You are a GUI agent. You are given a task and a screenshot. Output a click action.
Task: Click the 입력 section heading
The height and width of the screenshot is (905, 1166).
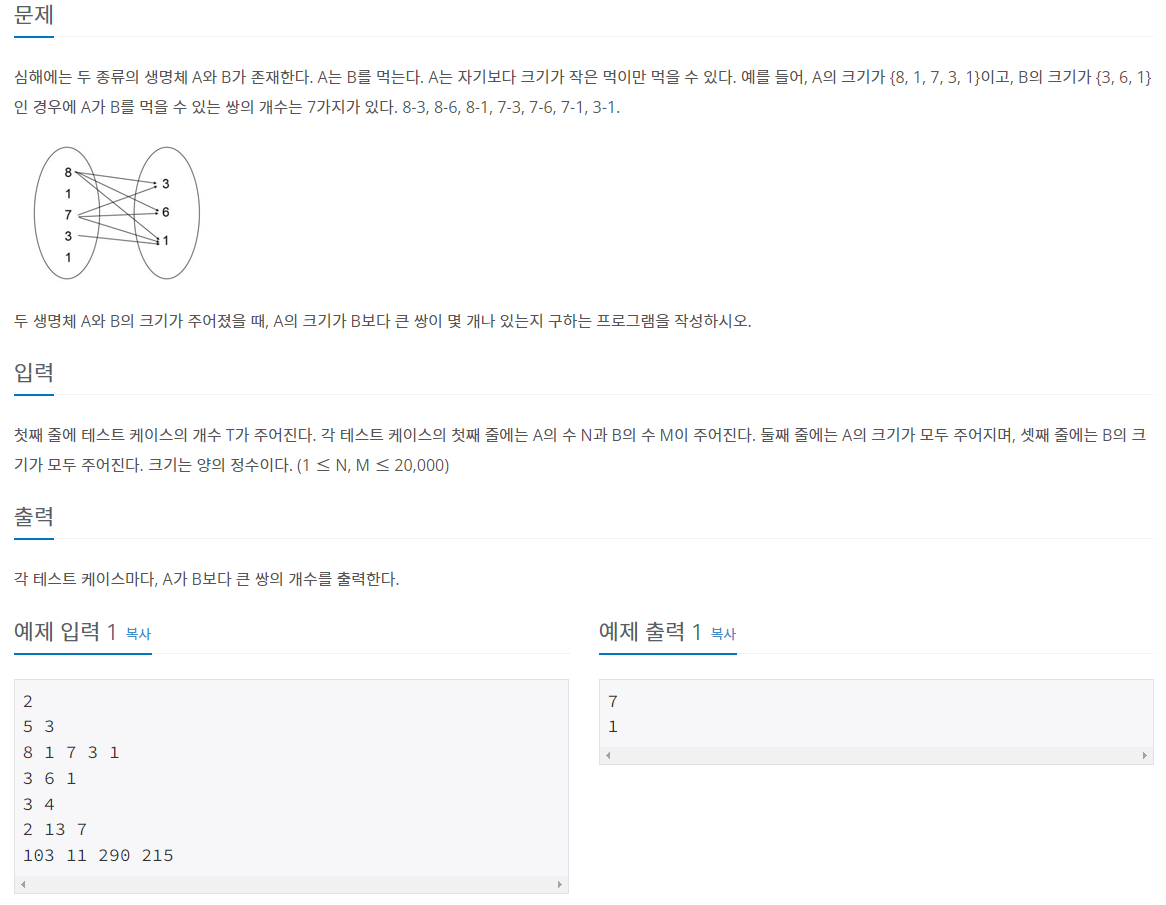click(33, 372)
